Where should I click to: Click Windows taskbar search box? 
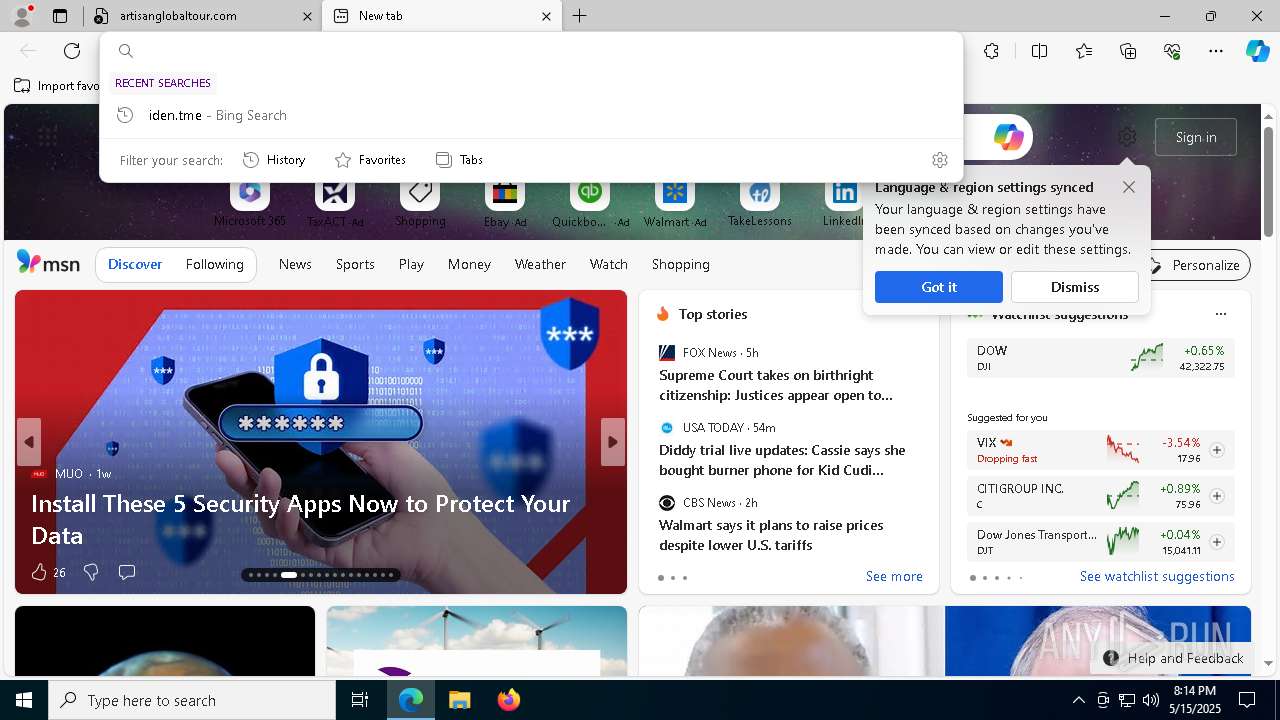pos(192,700)
